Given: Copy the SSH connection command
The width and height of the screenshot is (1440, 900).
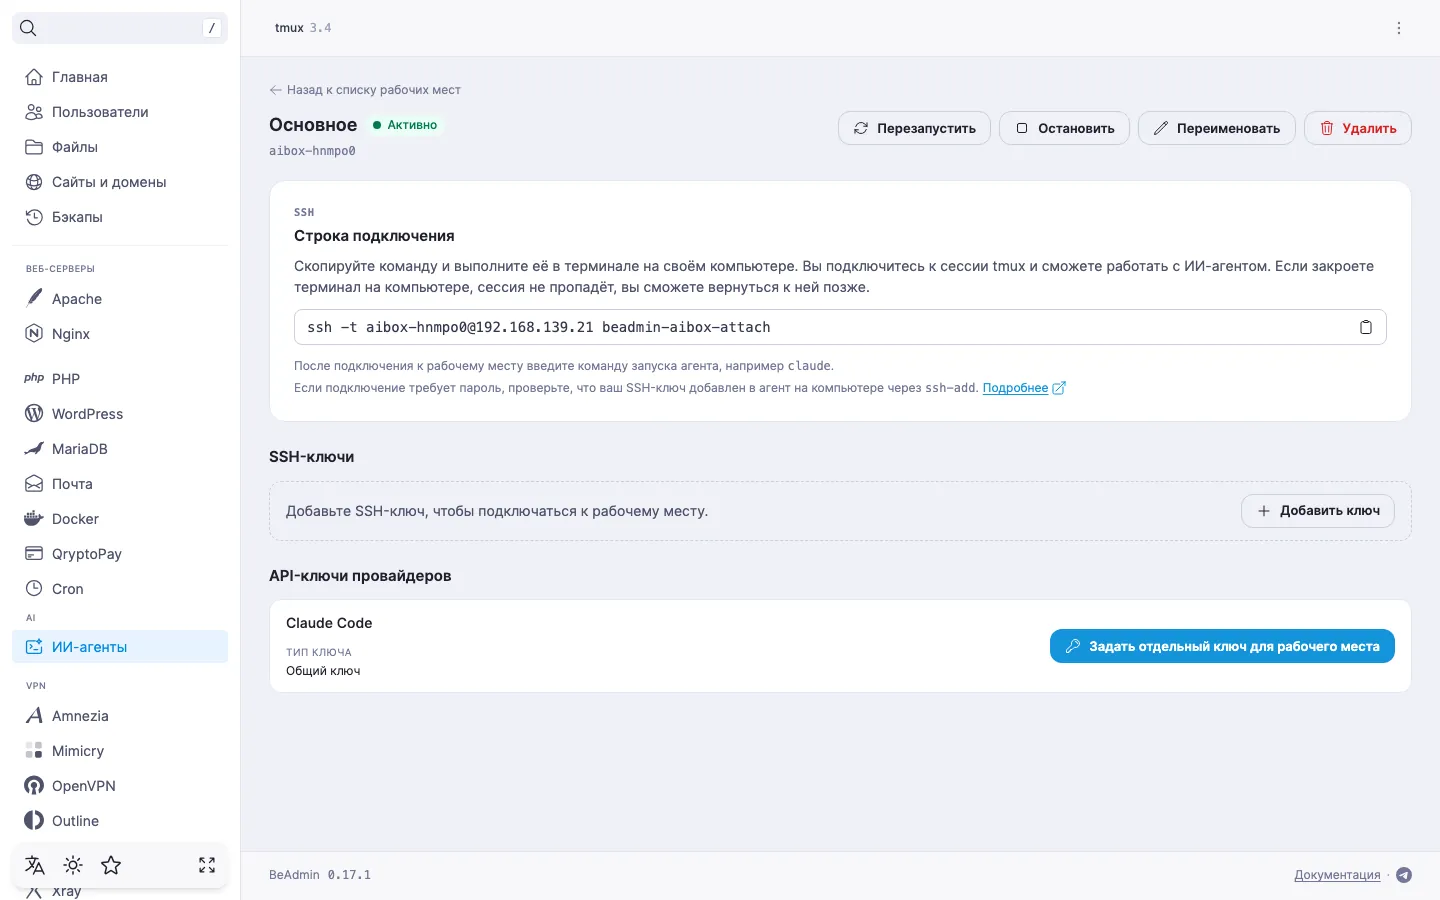Looking at the screenshot, I should 1365,327.
